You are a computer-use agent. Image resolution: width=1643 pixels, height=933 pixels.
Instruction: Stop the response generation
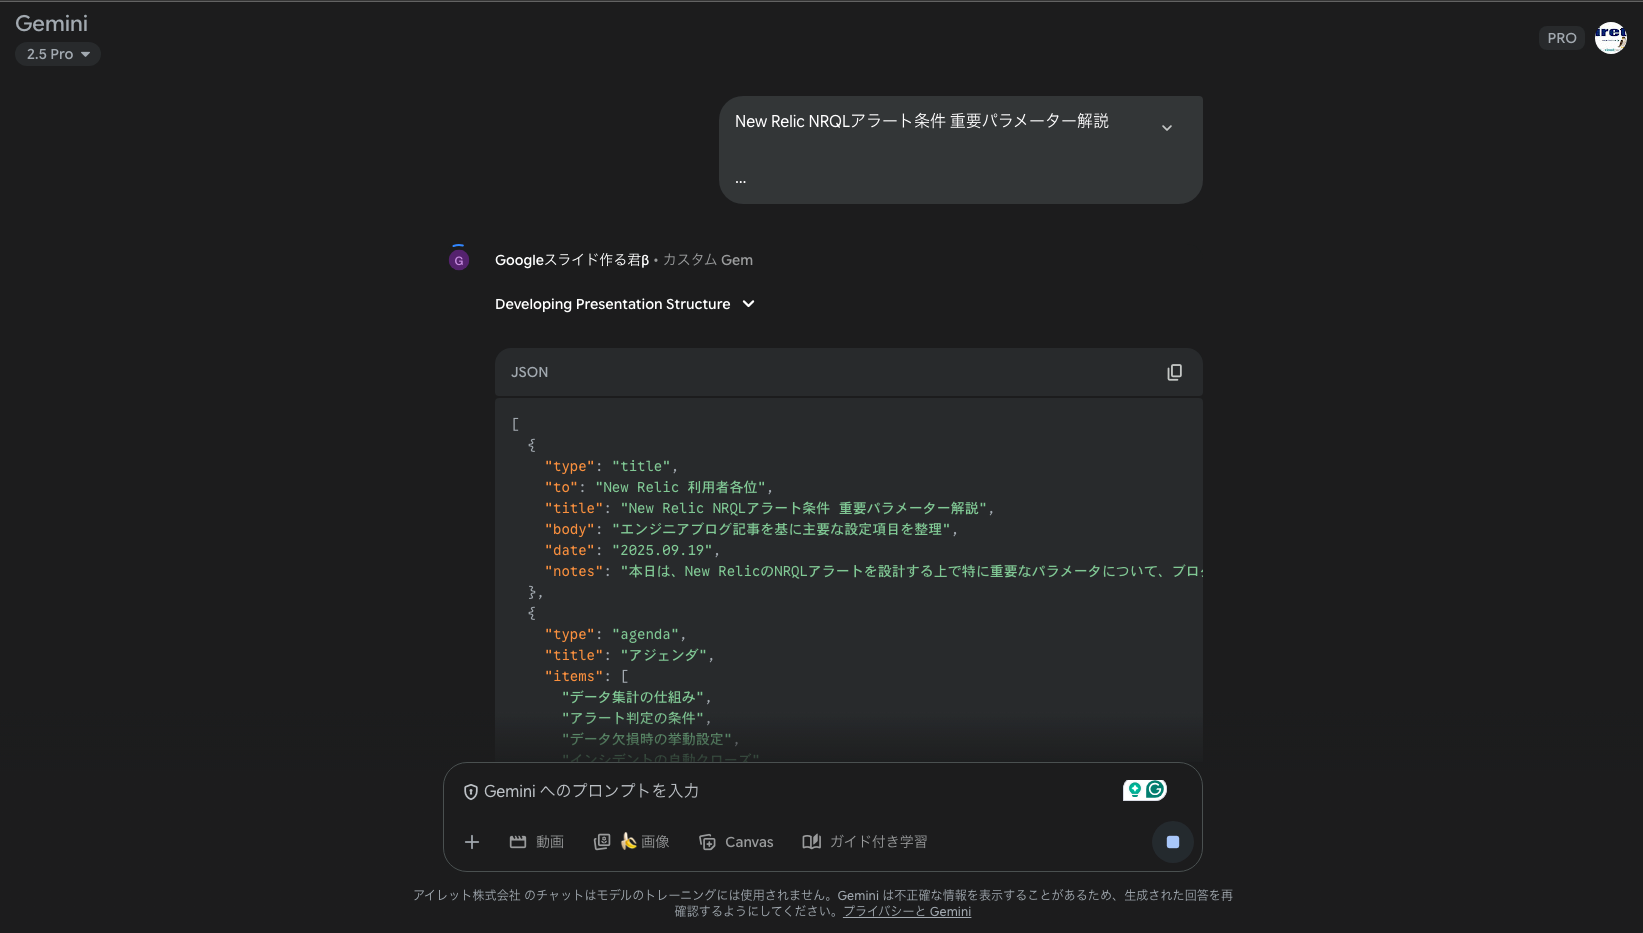point(1173,842)
